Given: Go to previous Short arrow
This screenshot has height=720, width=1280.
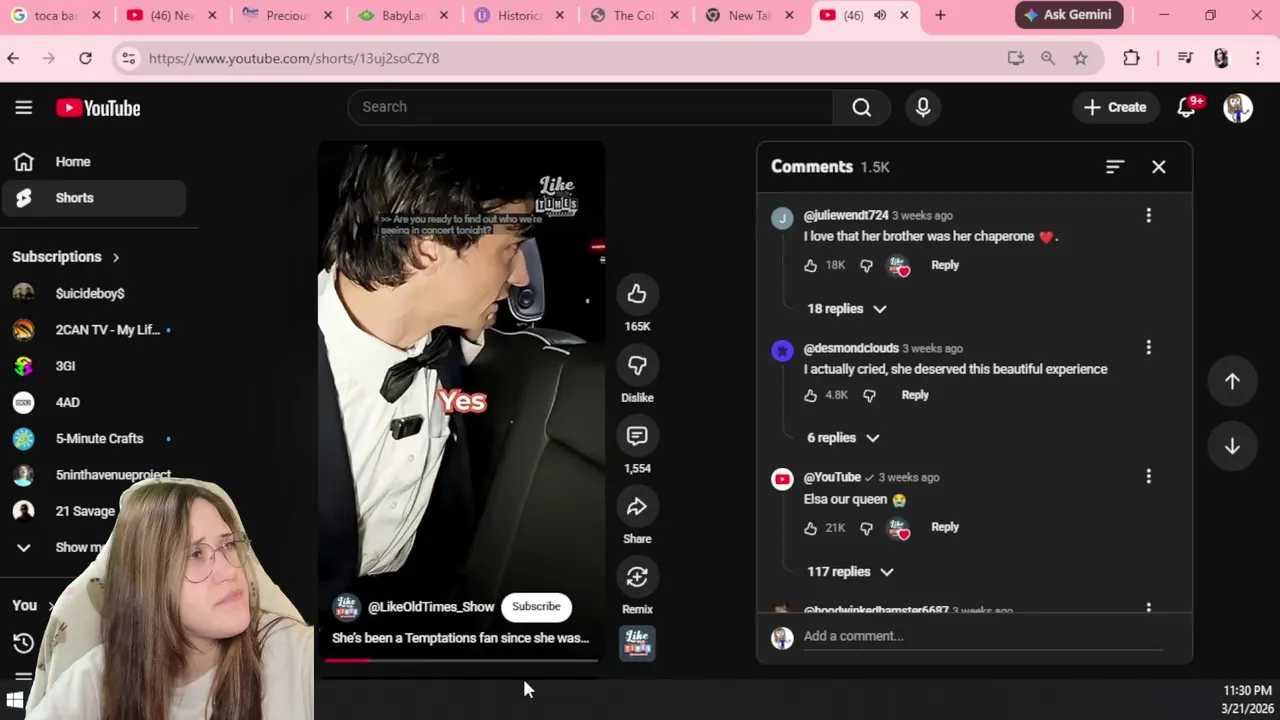Looking at the screenshot, I should click(1232, 381).
